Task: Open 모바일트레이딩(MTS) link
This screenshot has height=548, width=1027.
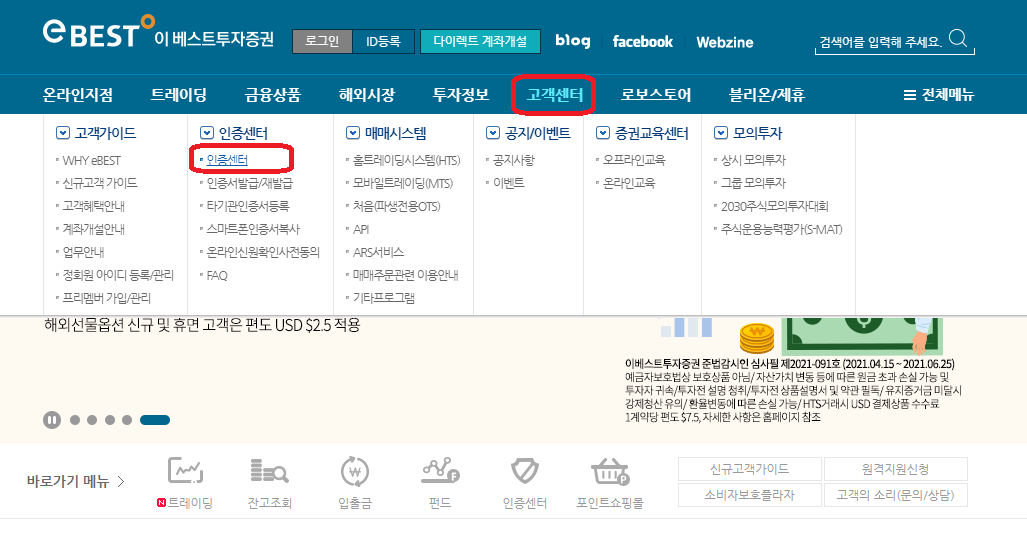Action: pyautogui.click(x=403, y=183)
